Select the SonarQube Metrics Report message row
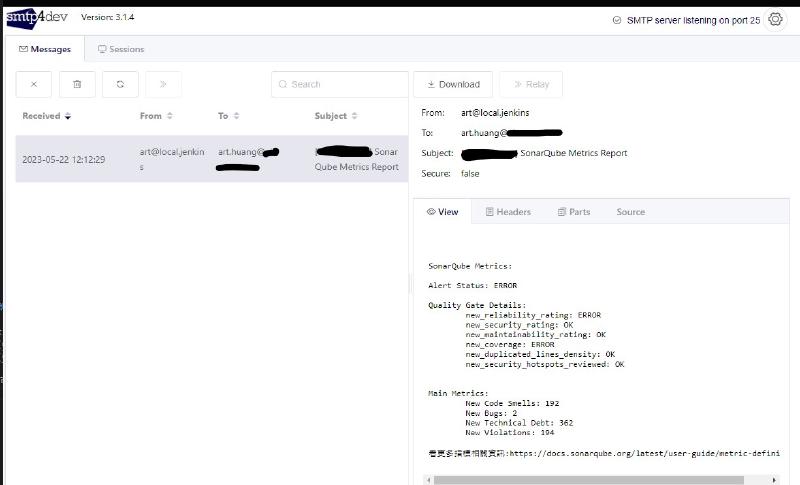 pyautogui.click(x=210, y=159)
